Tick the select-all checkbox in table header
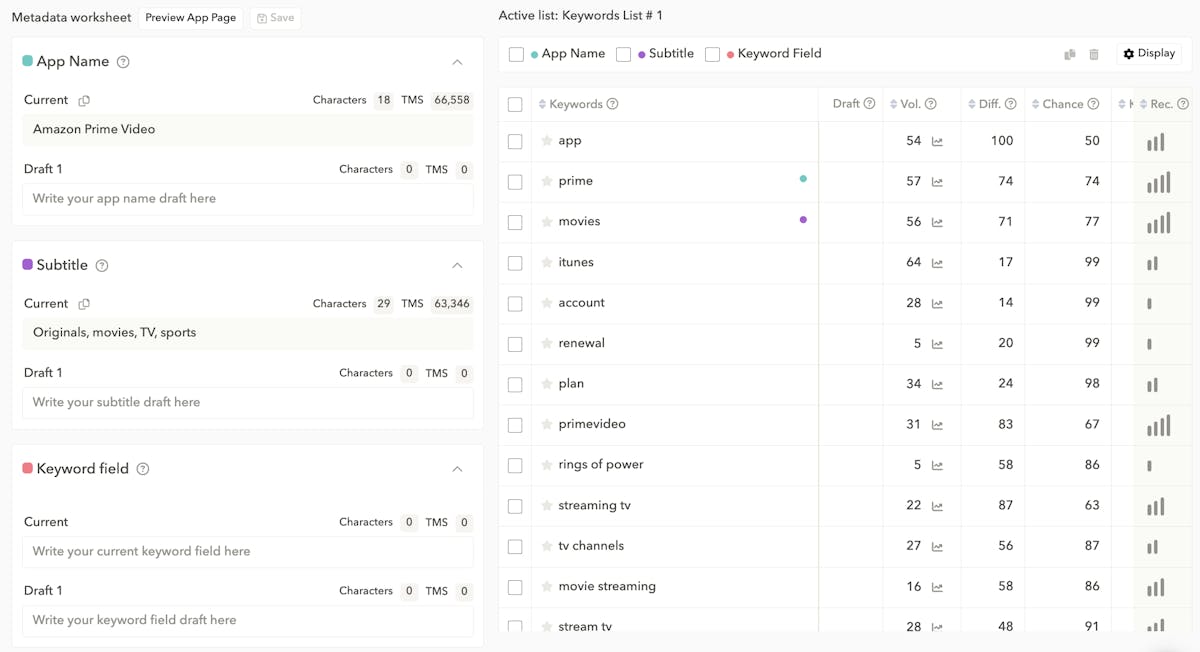1200x652 pixels. pyautogui.click(x=515, y=104)
